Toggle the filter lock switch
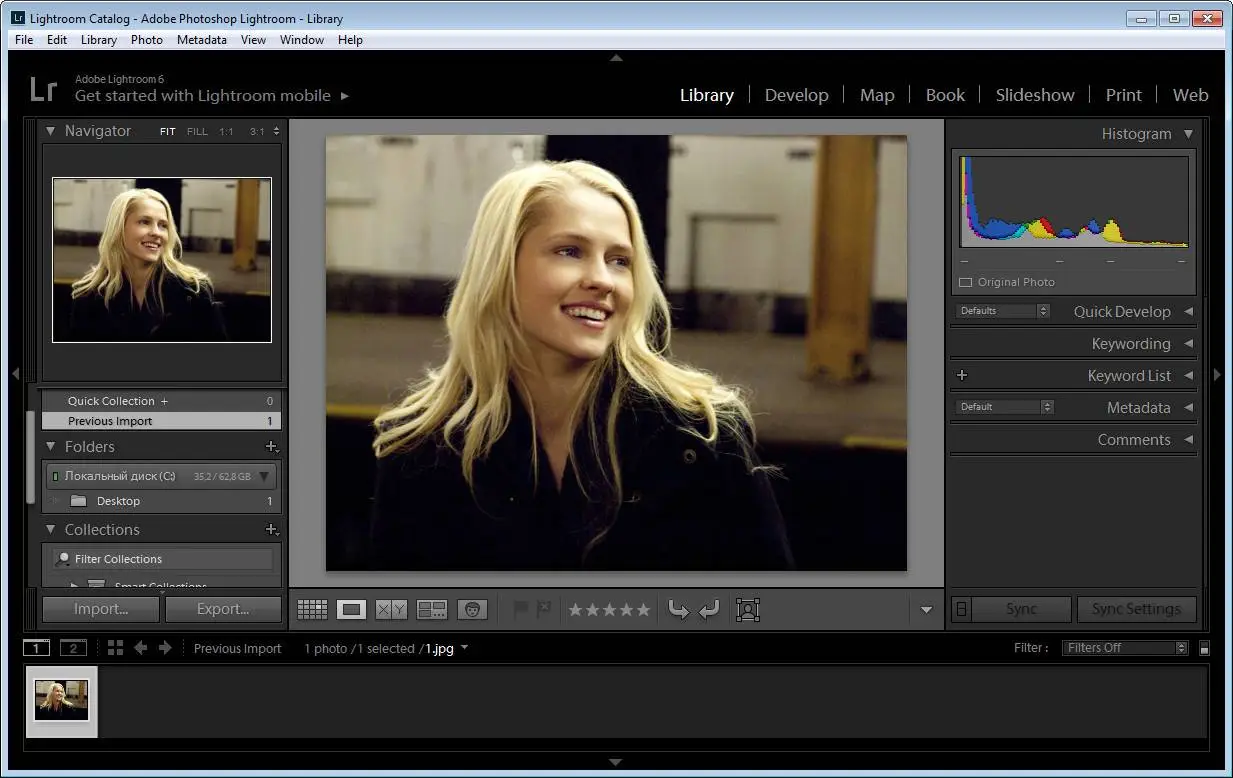Viewport: 1233px width, 778px height. 1205,648
